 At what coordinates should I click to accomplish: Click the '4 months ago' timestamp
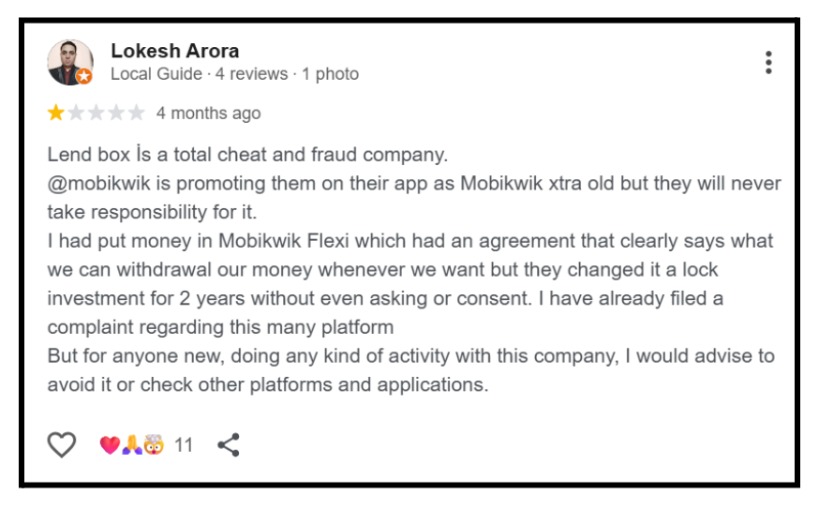(x=208, y=113)
